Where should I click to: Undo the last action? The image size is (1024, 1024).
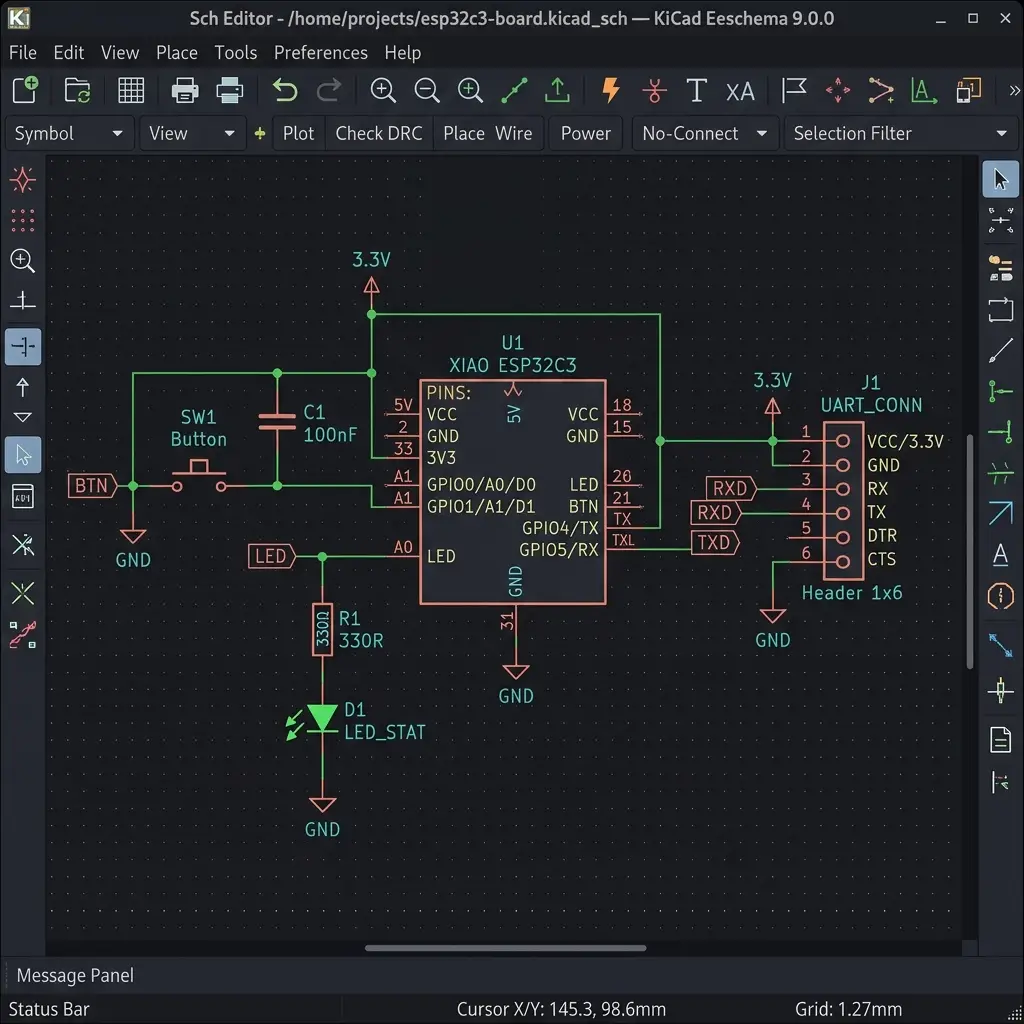coord(285,90)
